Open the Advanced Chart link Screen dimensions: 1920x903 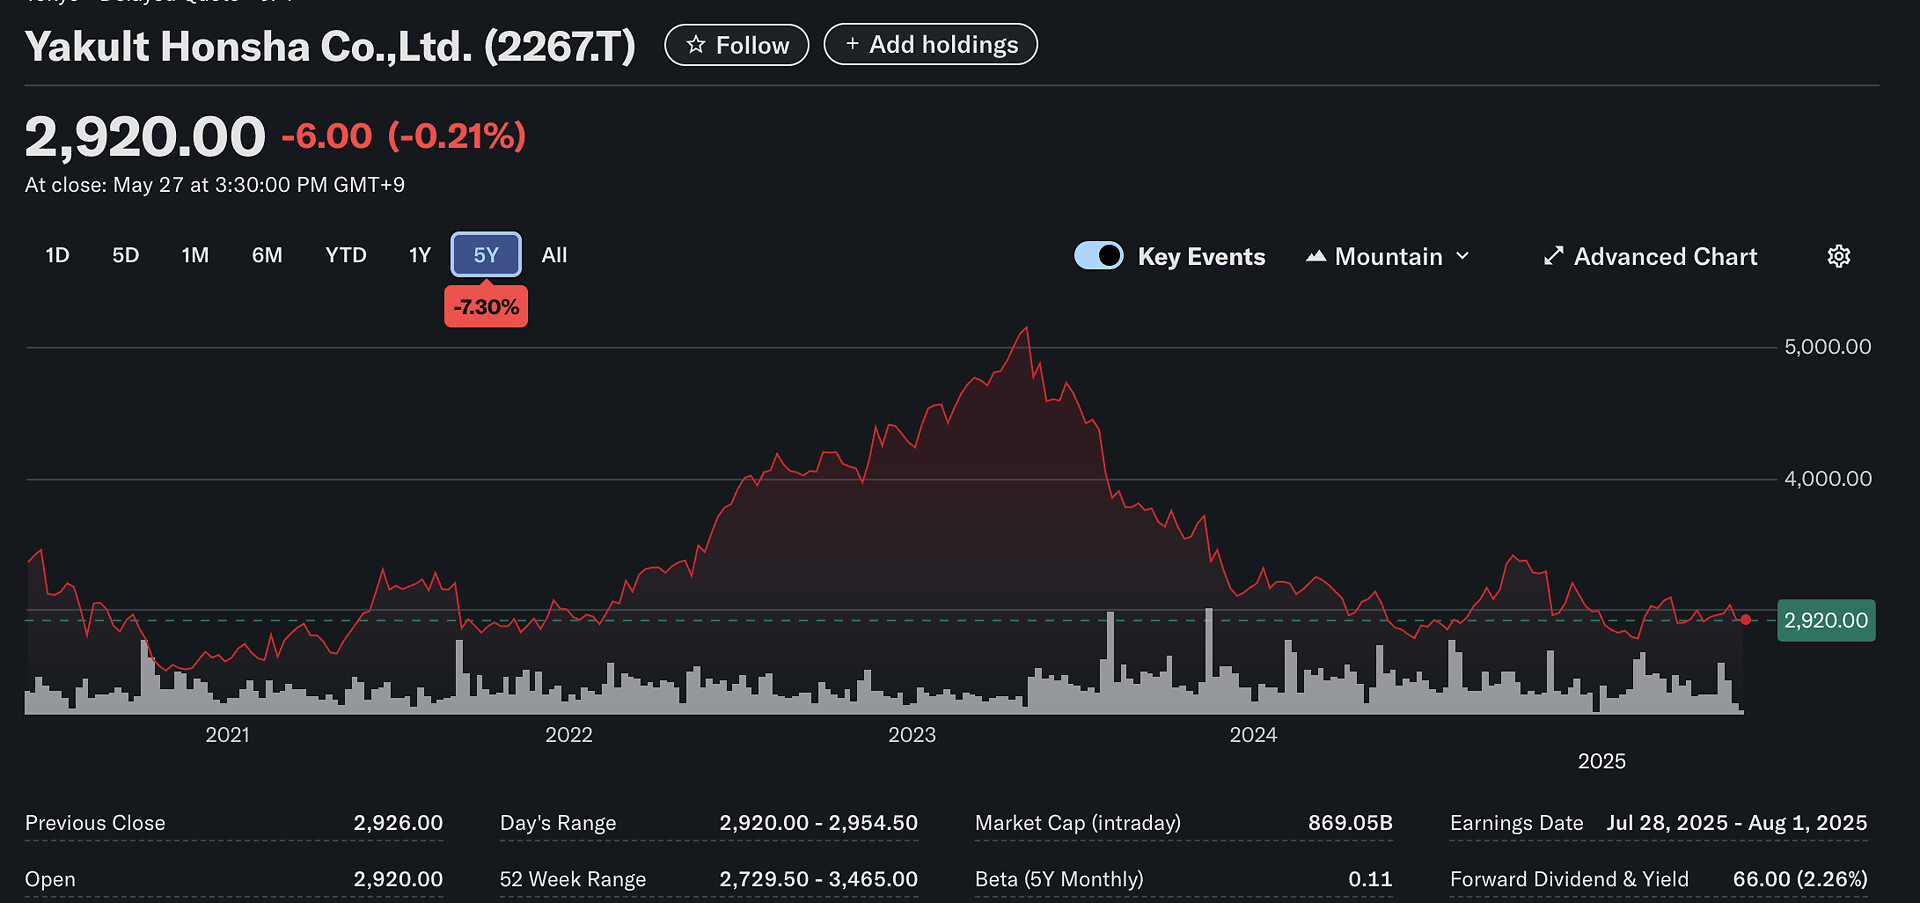tap(1650, 256)
